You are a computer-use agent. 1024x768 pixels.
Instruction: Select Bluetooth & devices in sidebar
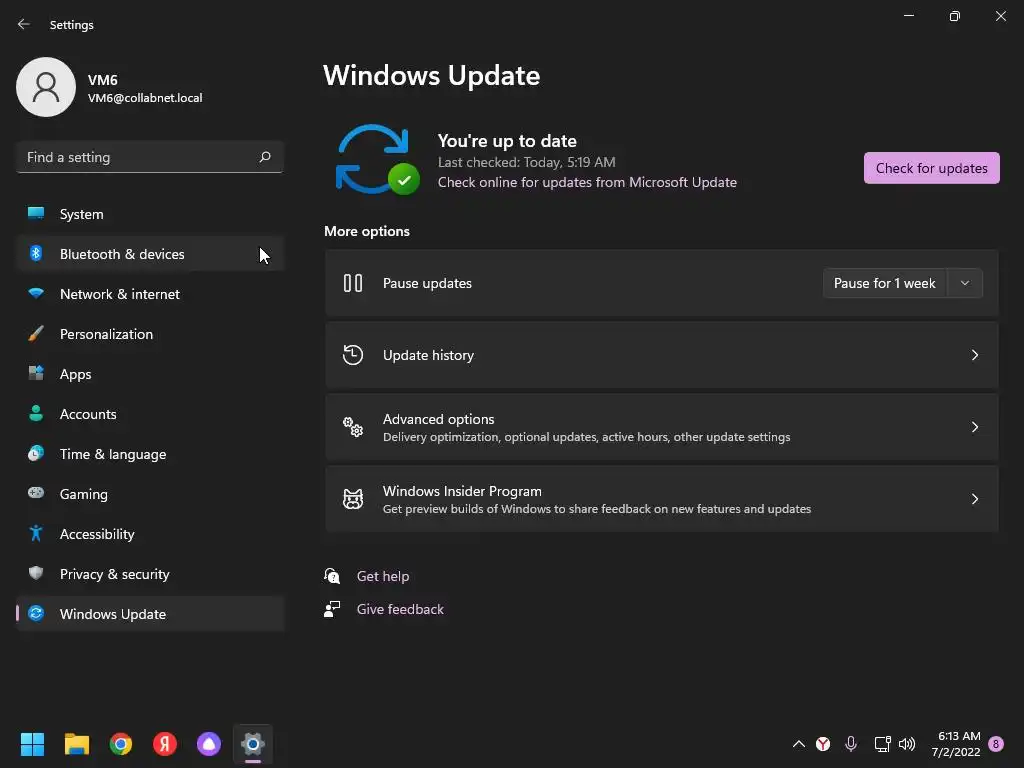point(150,253)
